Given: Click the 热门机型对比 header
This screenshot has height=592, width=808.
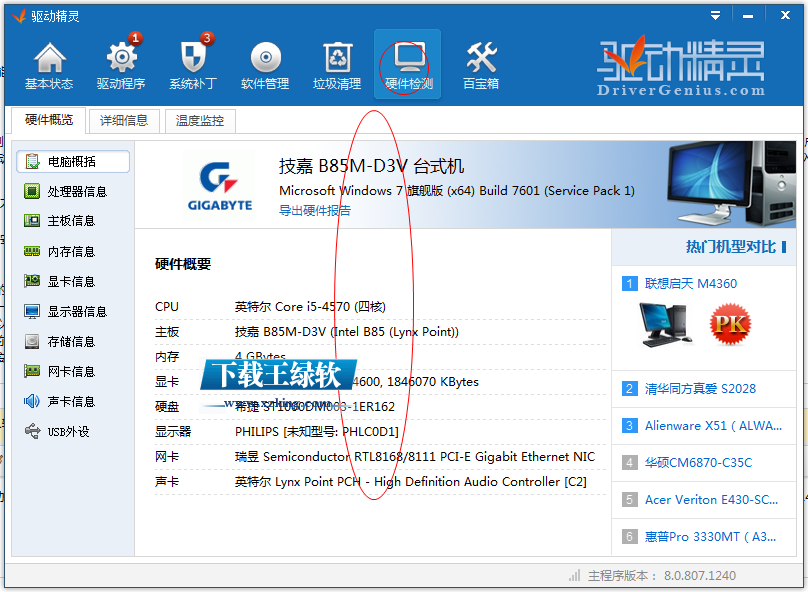Looking at the screenshot, I should coord(731,247).
